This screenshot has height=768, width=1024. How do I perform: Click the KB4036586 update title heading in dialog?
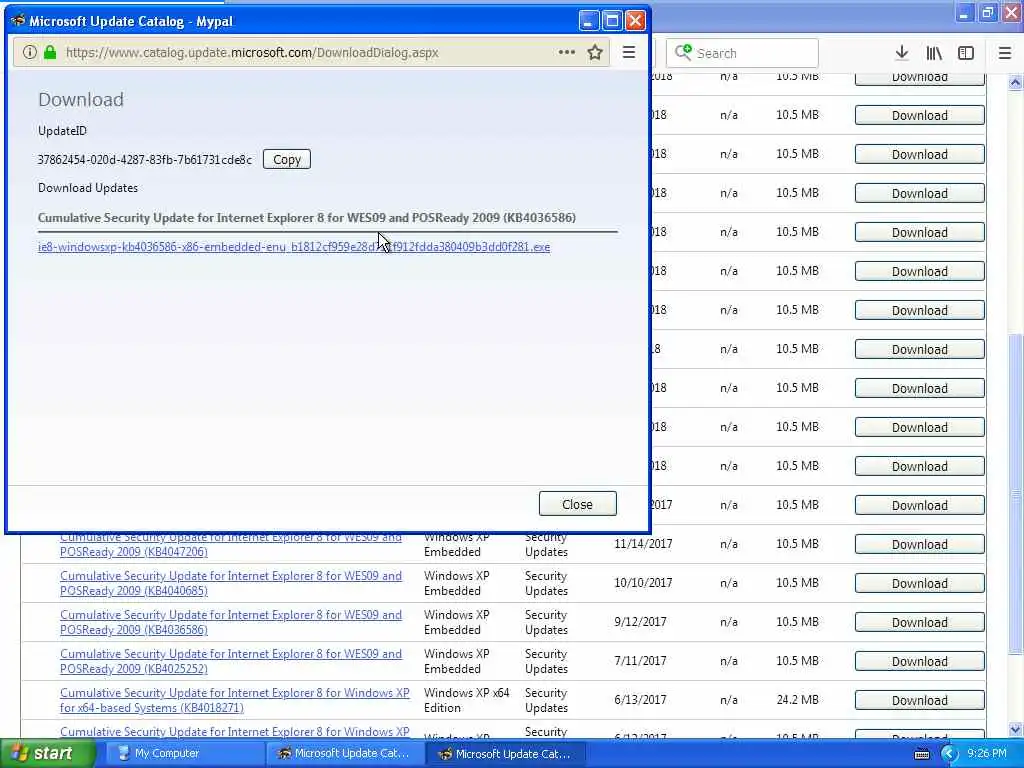pyautogui.click(x=307, y=217)
